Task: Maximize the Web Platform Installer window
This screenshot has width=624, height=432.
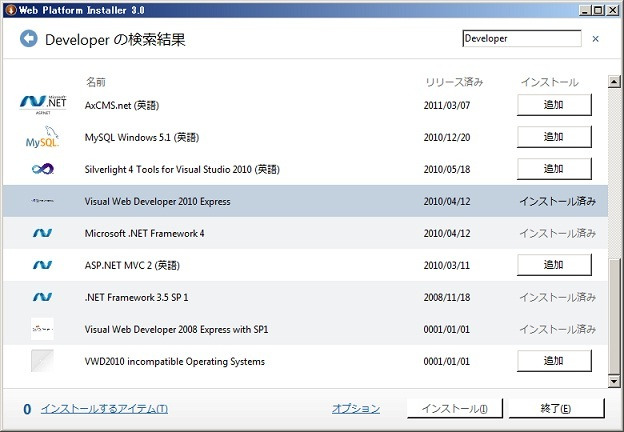Action: tap(597, 10)
